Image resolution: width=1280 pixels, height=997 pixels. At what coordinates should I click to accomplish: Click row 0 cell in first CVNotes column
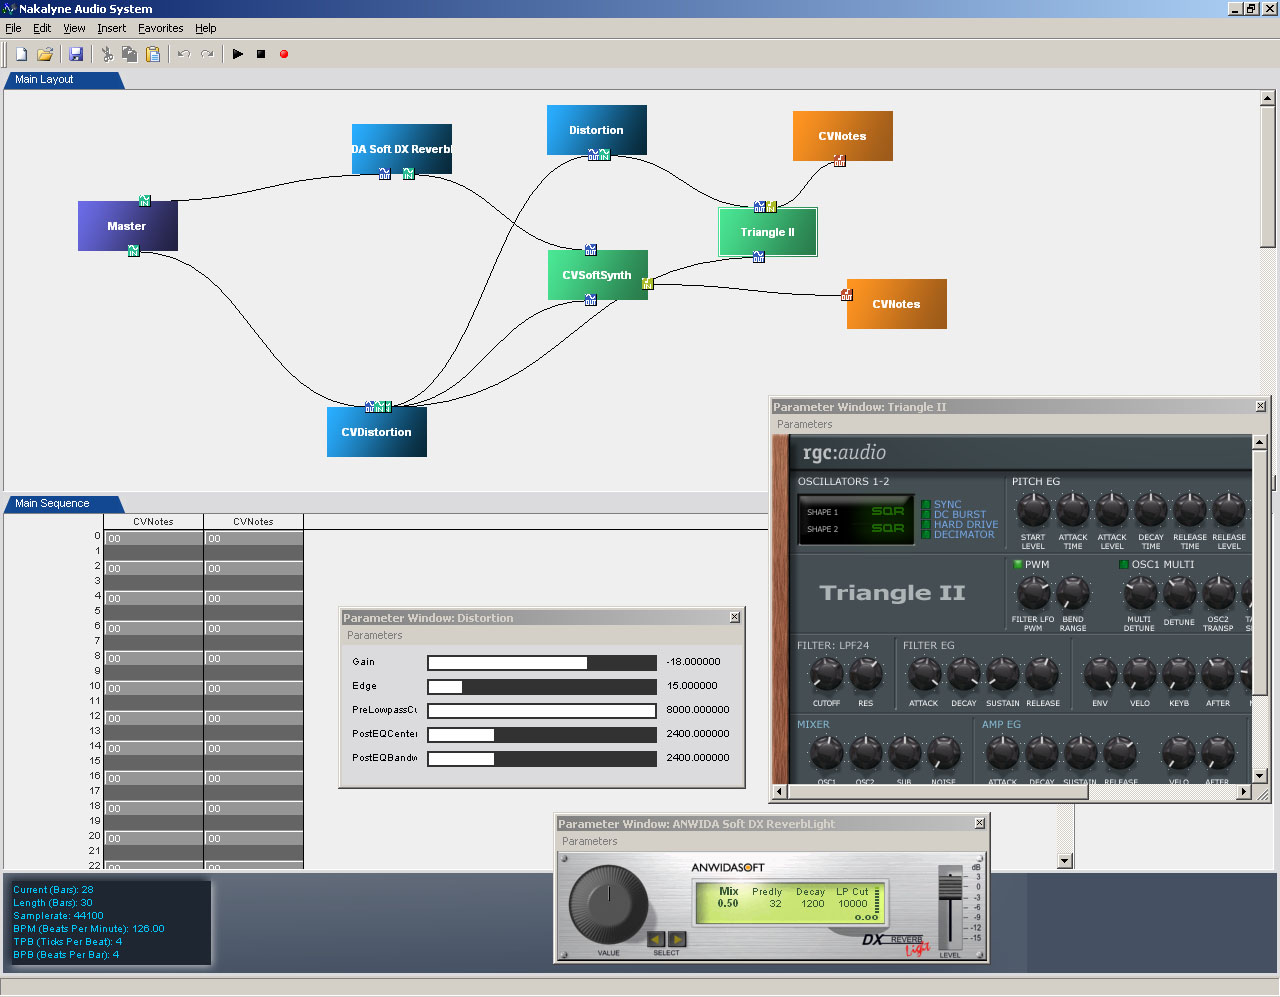coord(154,538)
